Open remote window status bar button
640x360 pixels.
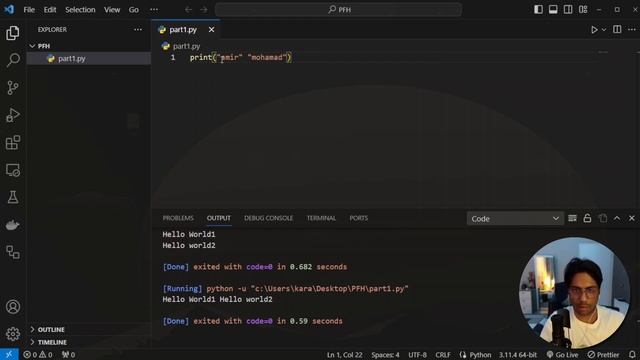9,354
